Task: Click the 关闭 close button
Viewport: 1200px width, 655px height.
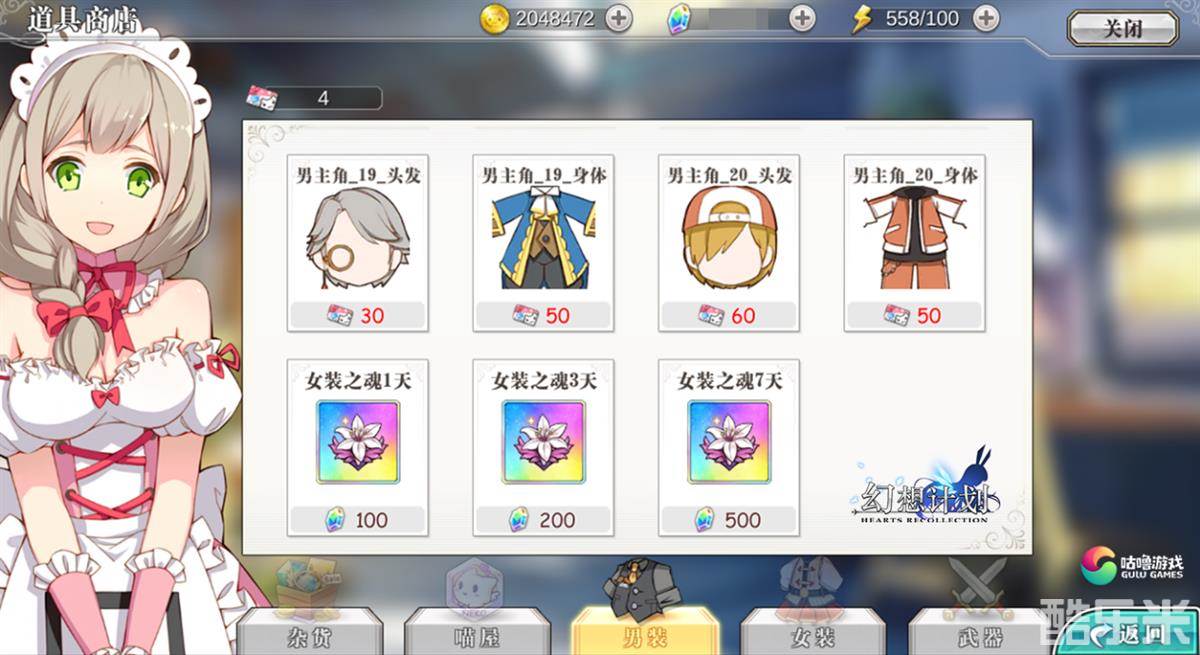Action: click(1122, 28)
